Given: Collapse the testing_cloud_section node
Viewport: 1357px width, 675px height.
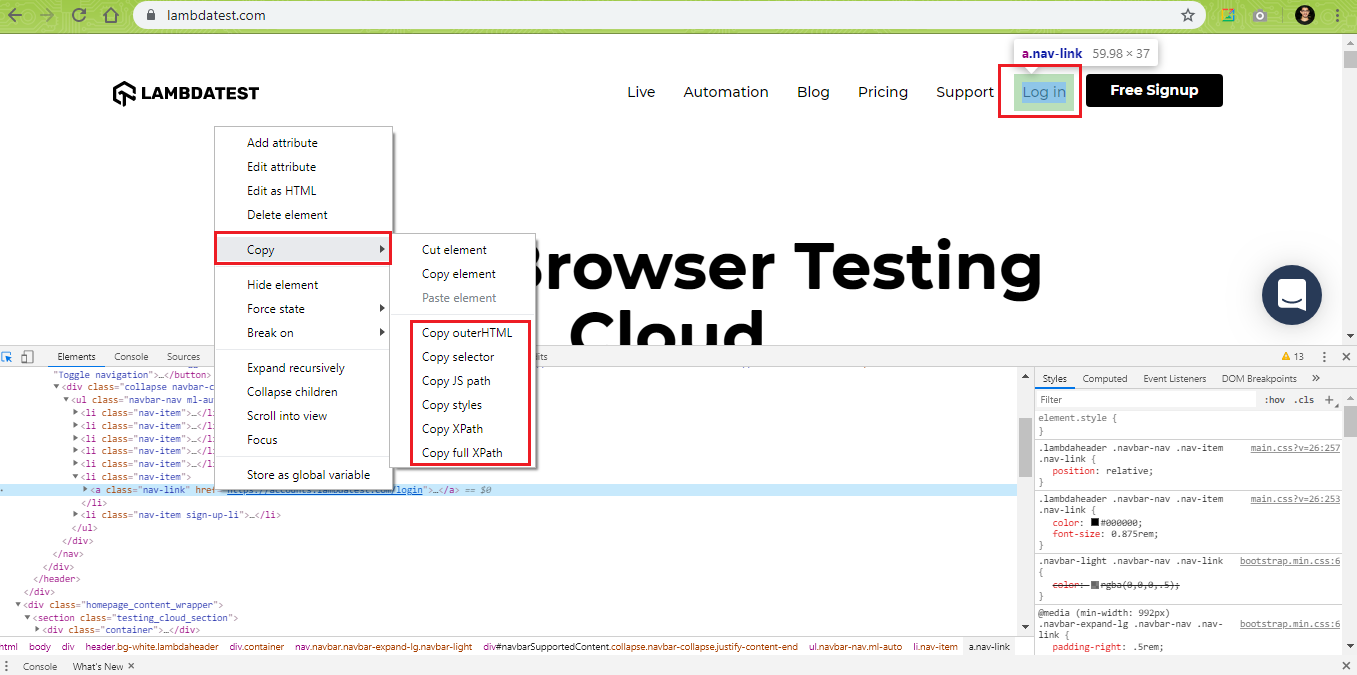Looking at the screenshot, I should pos(29,617).
